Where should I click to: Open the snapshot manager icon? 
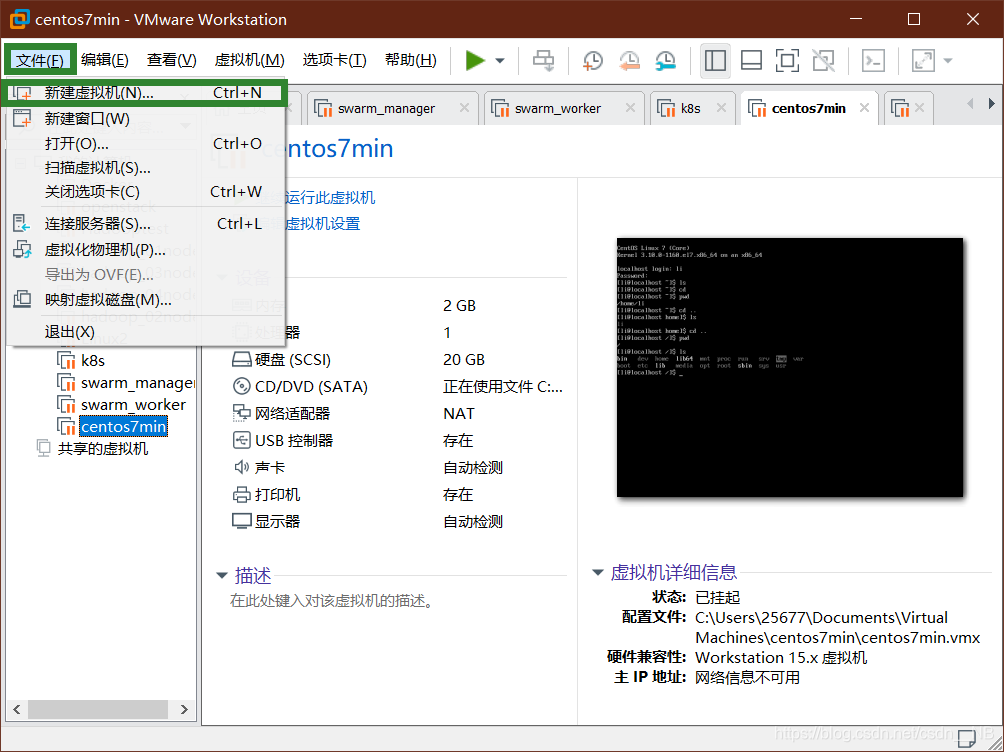666,60
